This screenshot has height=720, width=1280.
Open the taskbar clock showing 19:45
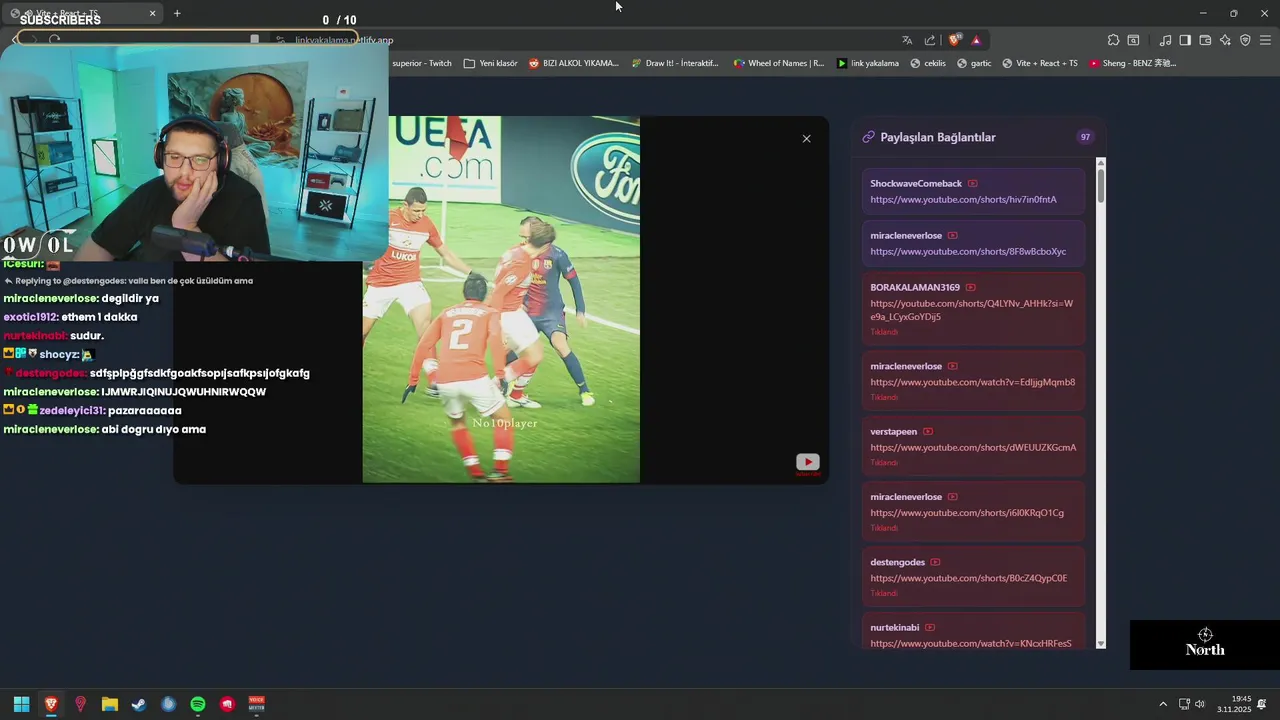pyautogui.click(x=1234, y=704)
